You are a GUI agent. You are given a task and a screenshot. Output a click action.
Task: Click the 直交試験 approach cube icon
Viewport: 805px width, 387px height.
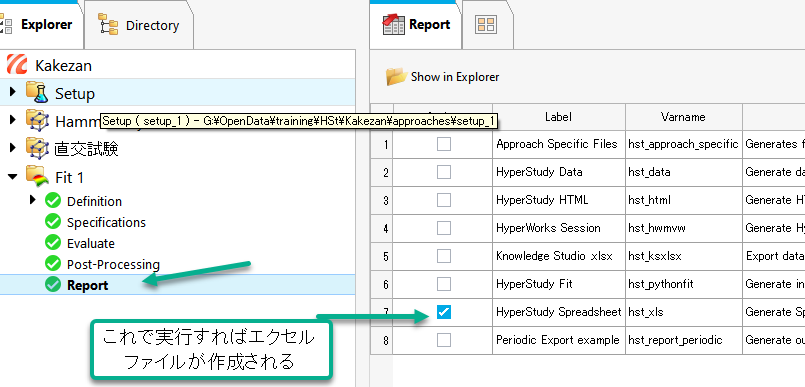tap(37, 148)
